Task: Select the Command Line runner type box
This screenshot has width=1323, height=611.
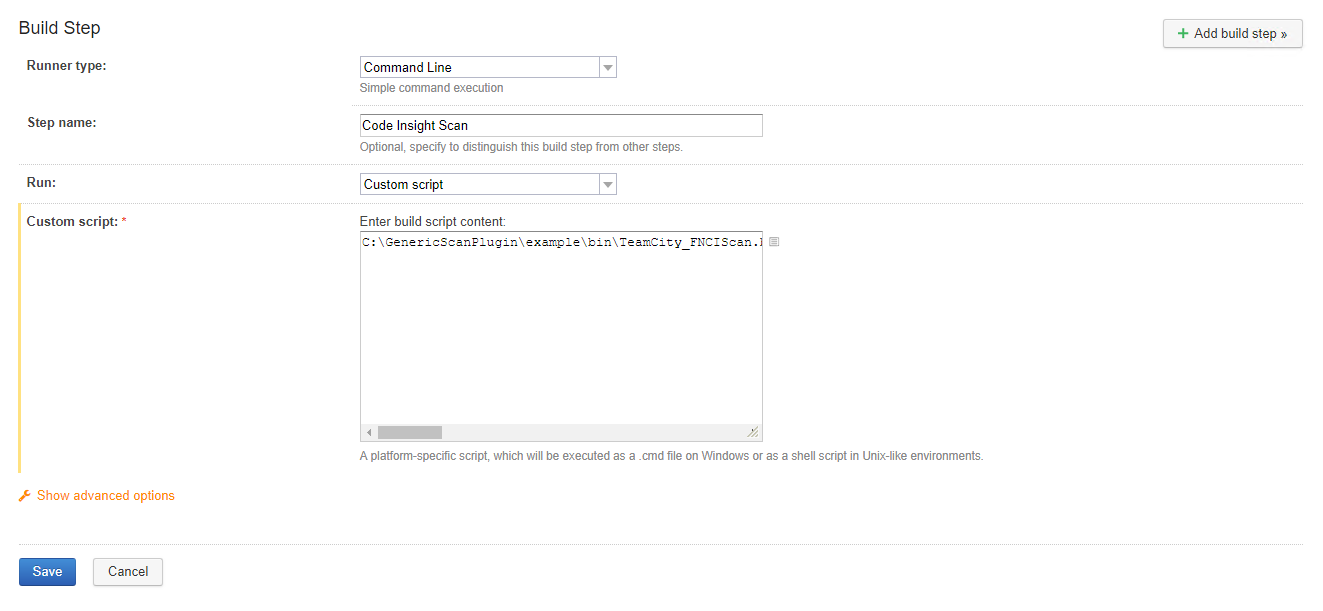Action: [x=479, y=68]
